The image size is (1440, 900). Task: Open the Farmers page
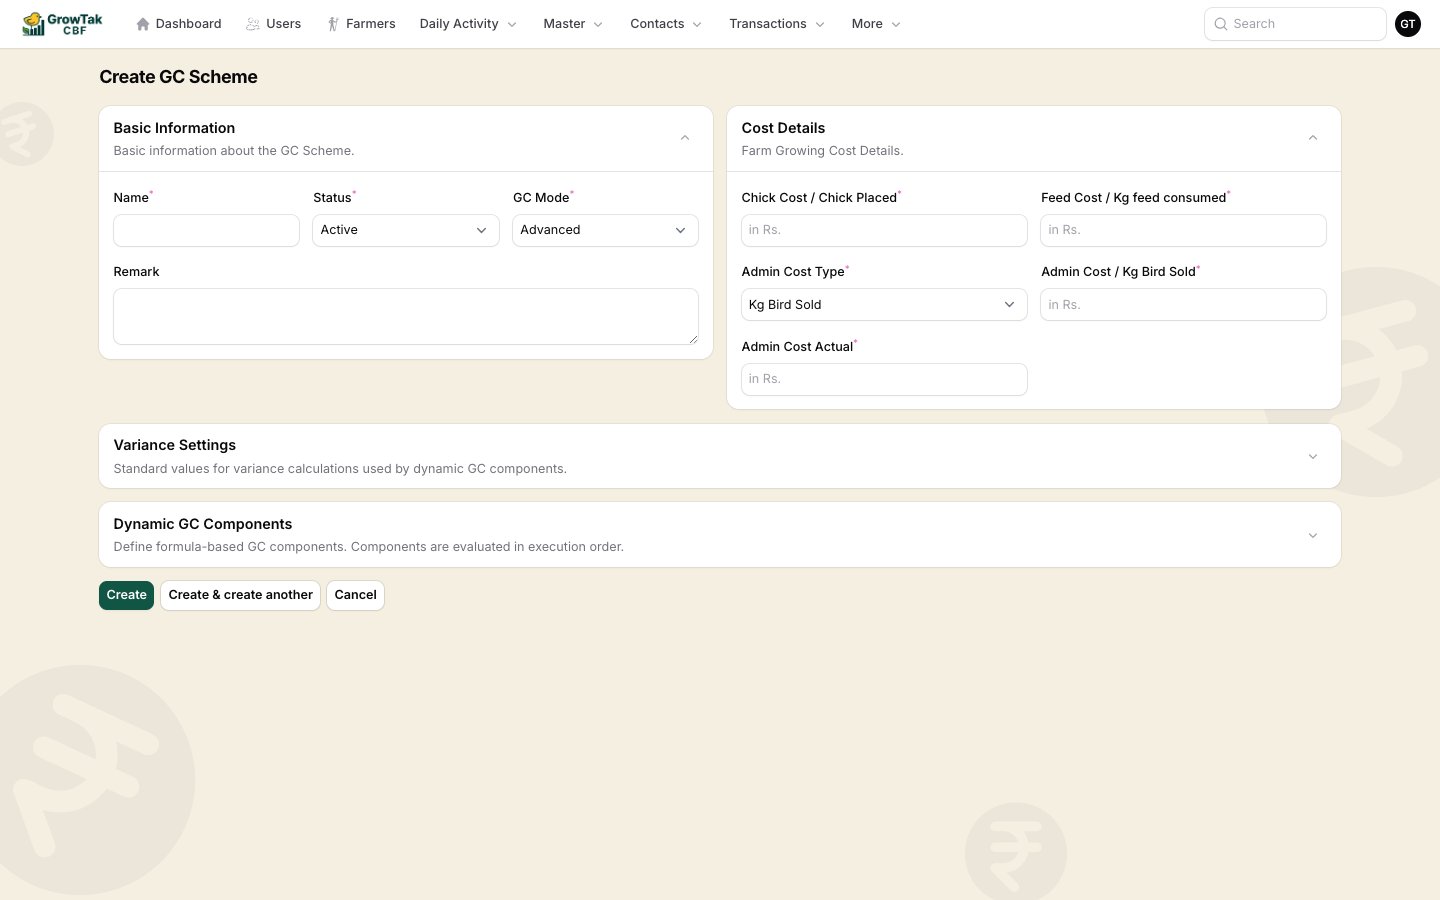click(x=361, y=24)
